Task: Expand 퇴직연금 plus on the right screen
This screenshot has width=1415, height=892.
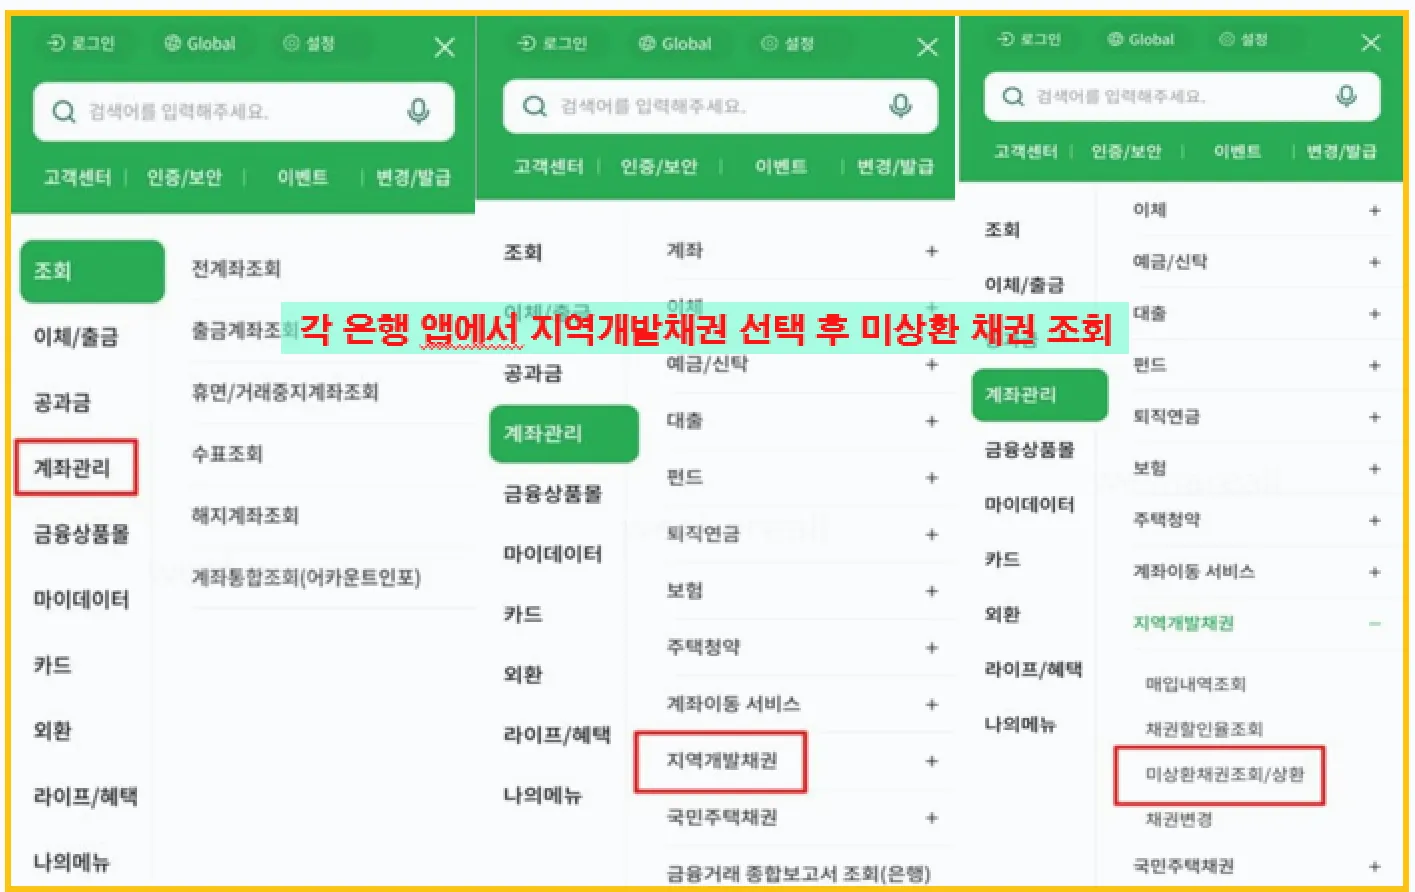Action: 1375,417
